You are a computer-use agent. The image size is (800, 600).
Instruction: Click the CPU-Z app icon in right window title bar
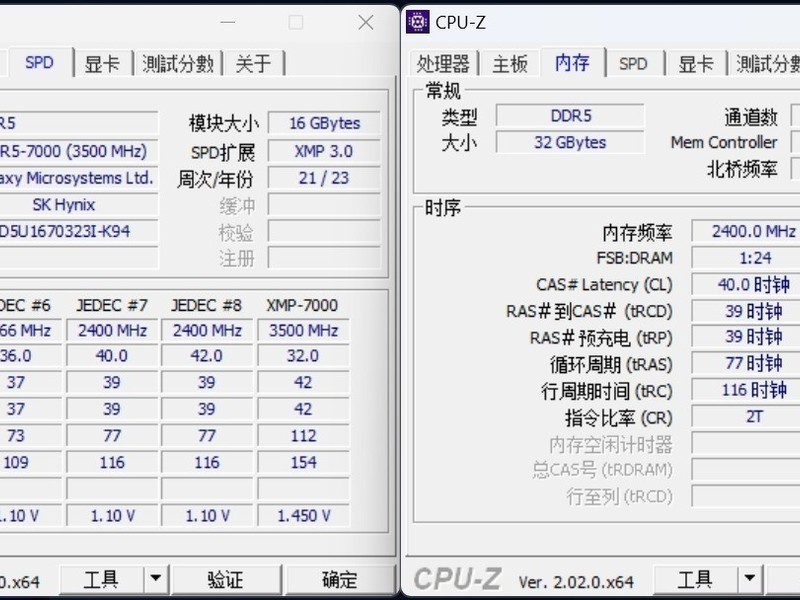(417, 22)
